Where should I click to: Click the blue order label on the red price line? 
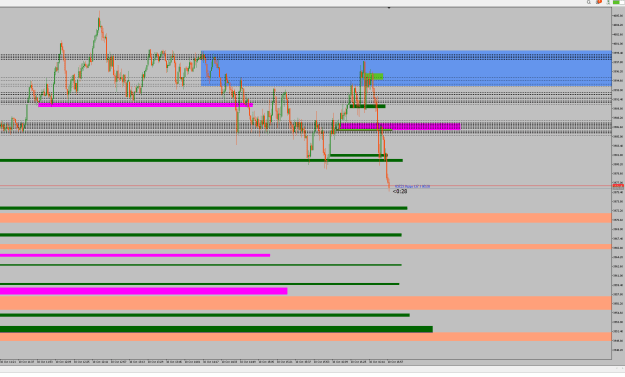coord(413,186)
